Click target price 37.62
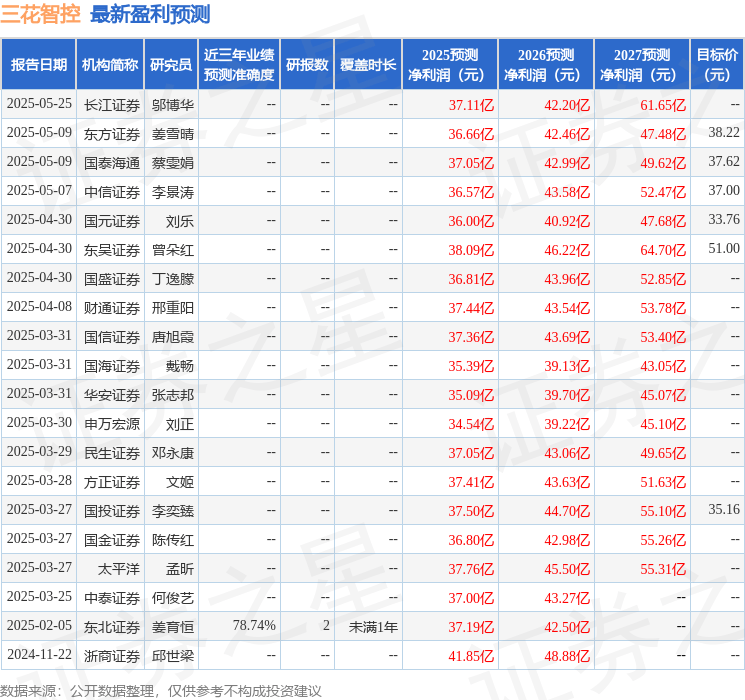 [x=724, y=161]
